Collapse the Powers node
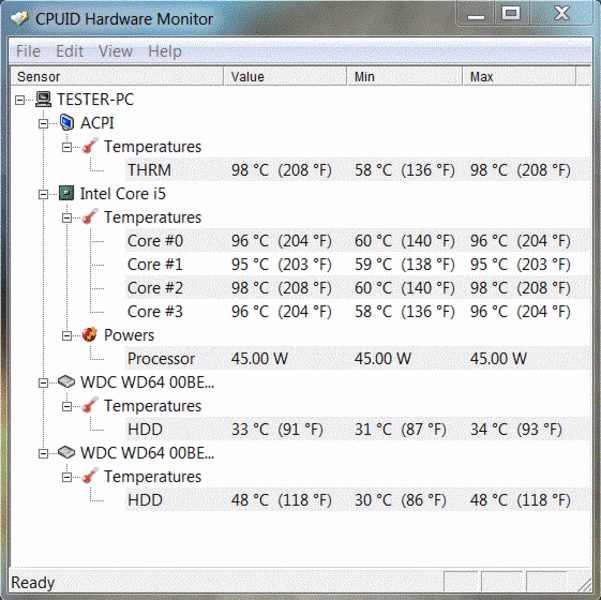601x600 pixels. pos(67,336)
